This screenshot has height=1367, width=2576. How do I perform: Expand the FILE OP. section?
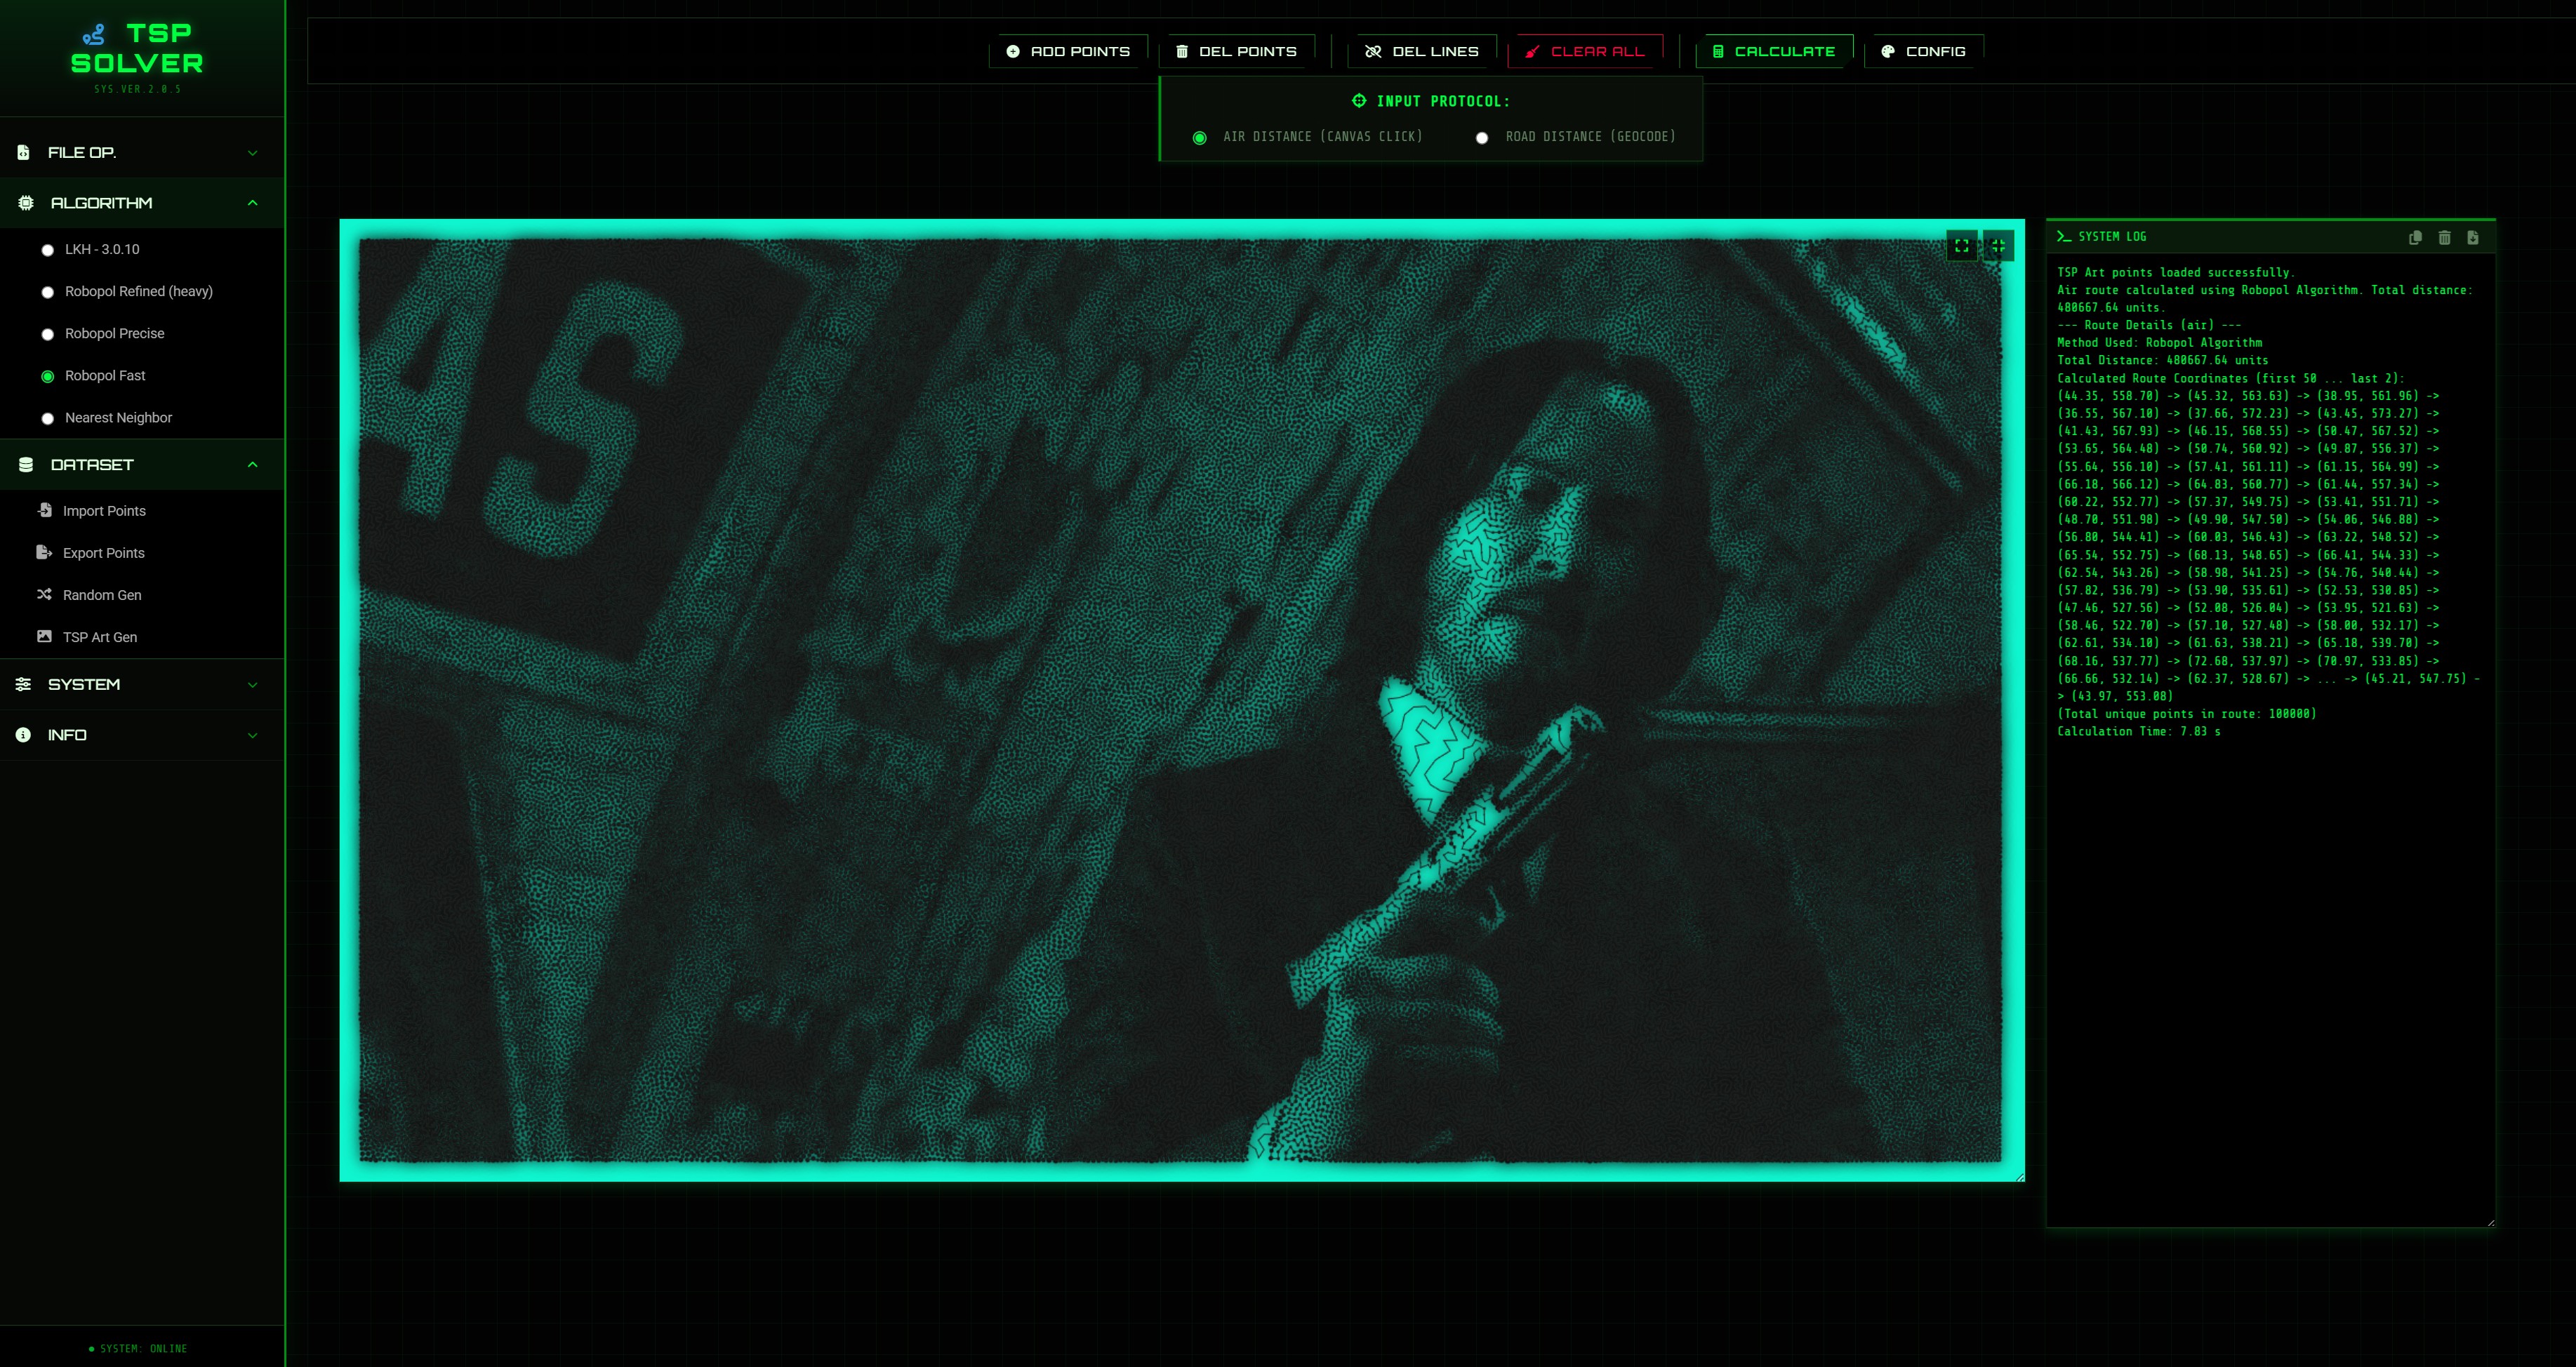pyautogui.click(x=142, y=152)
